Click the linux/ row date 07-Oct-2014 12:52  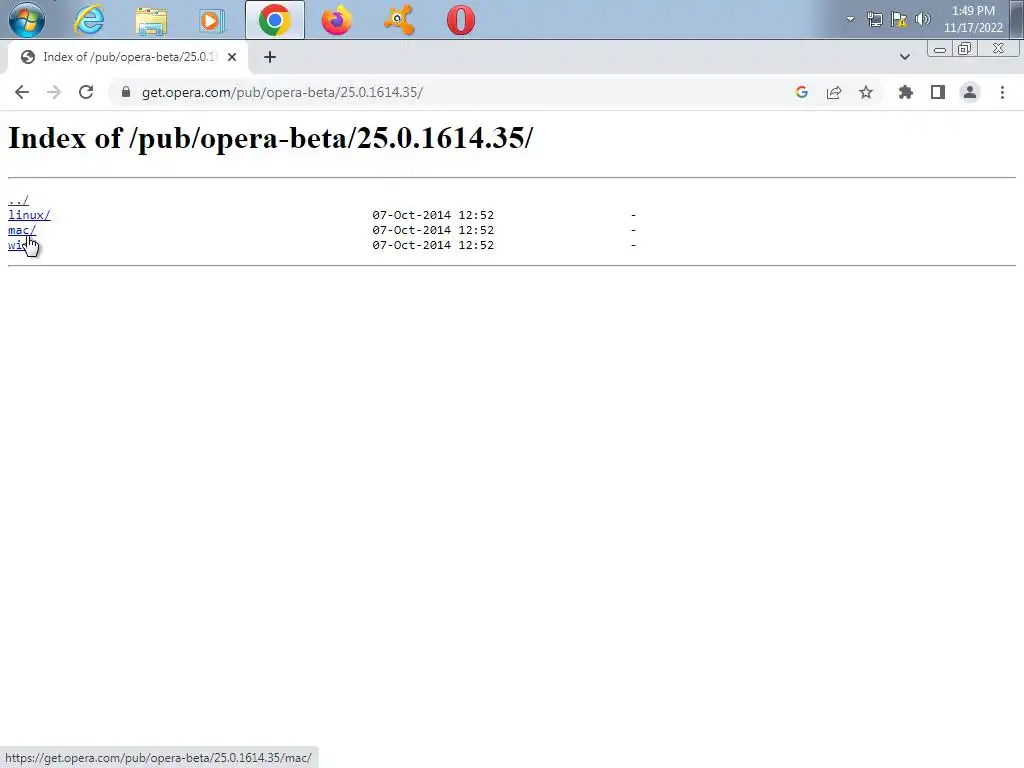pos(433,215)
